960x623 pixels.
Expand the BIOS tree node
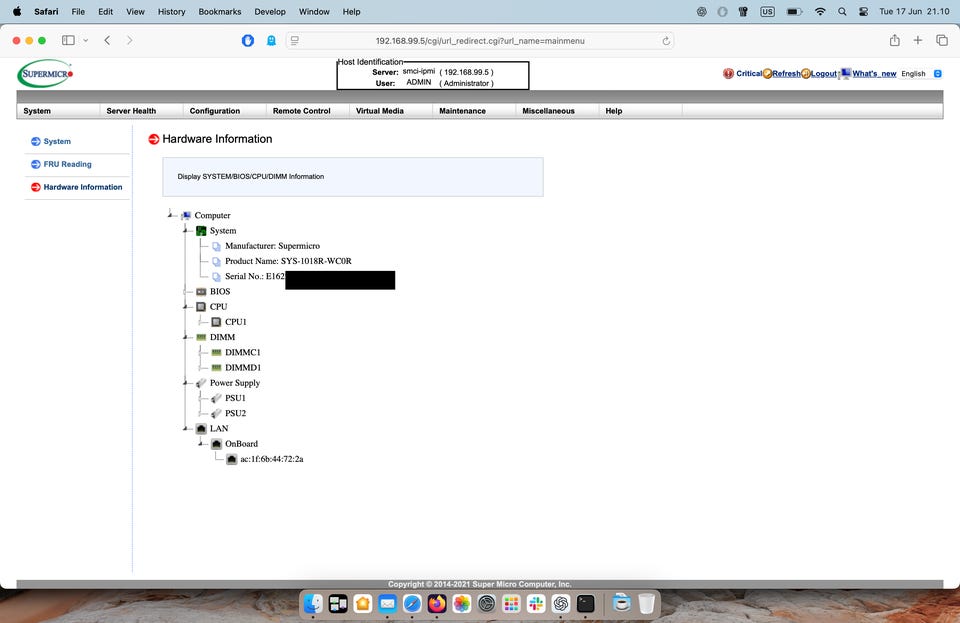coord(186,291)
